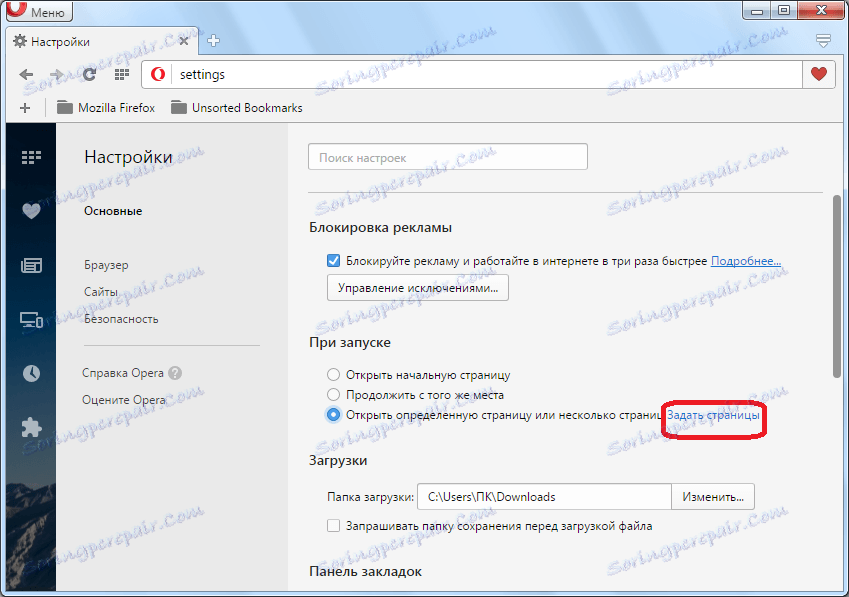The image size is (849, 597).
Task: Click the Изменить button
Action: (x=713, y=496)
